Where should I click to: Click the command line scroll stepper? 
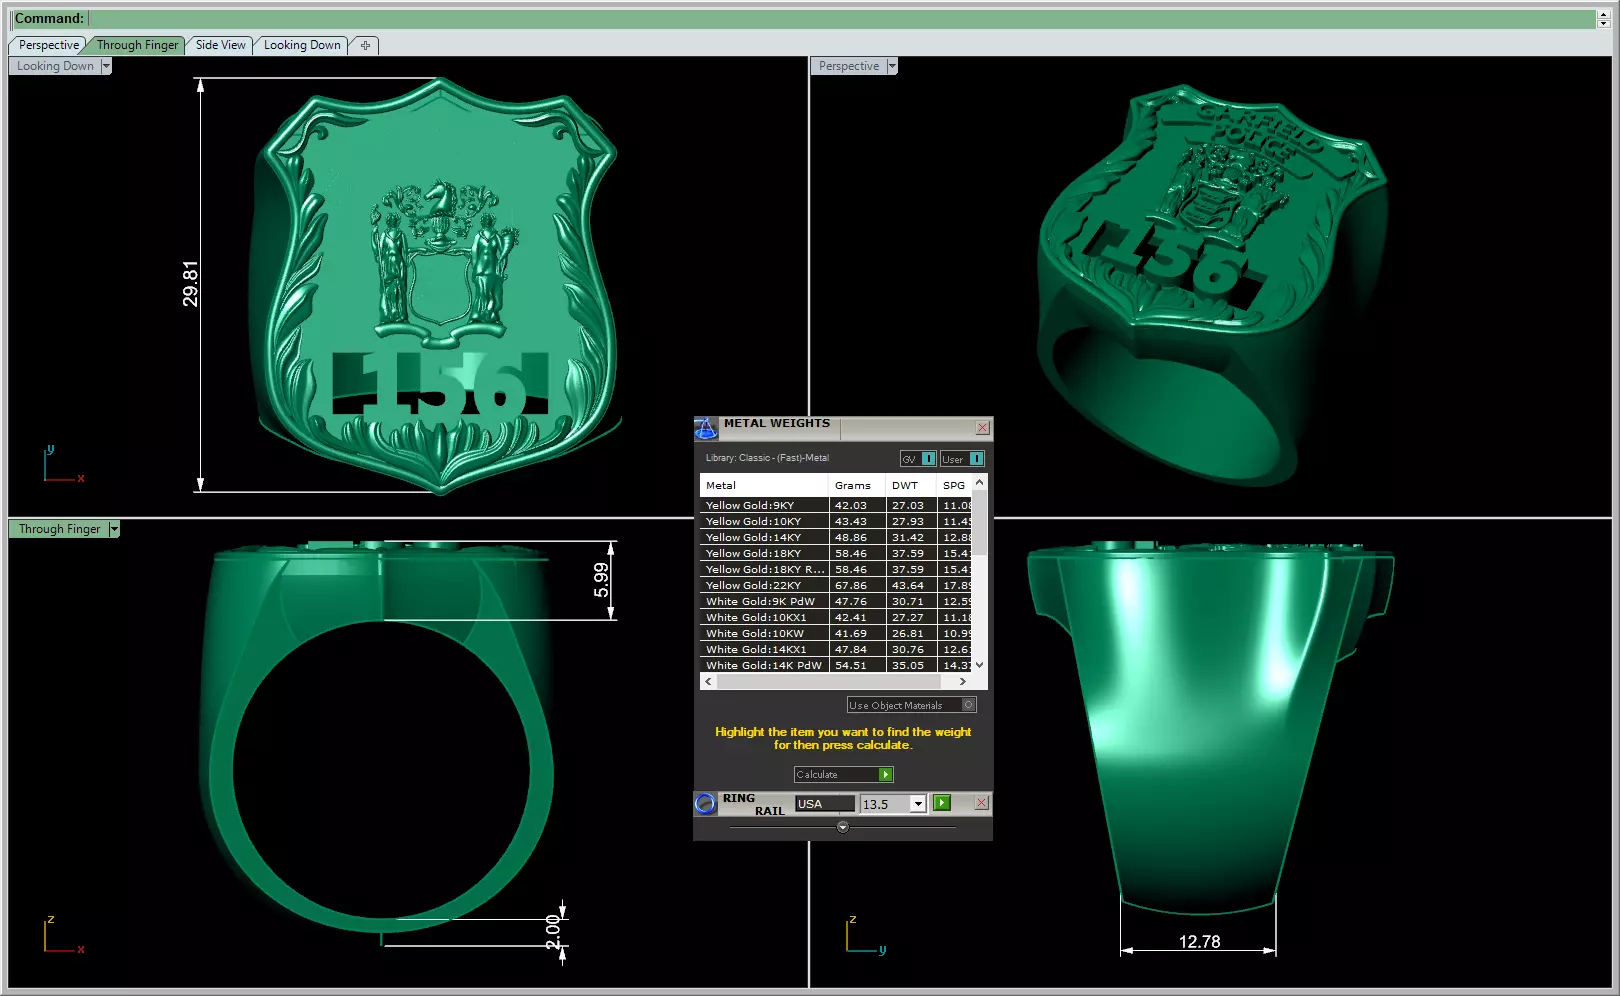pos(1604,19)
